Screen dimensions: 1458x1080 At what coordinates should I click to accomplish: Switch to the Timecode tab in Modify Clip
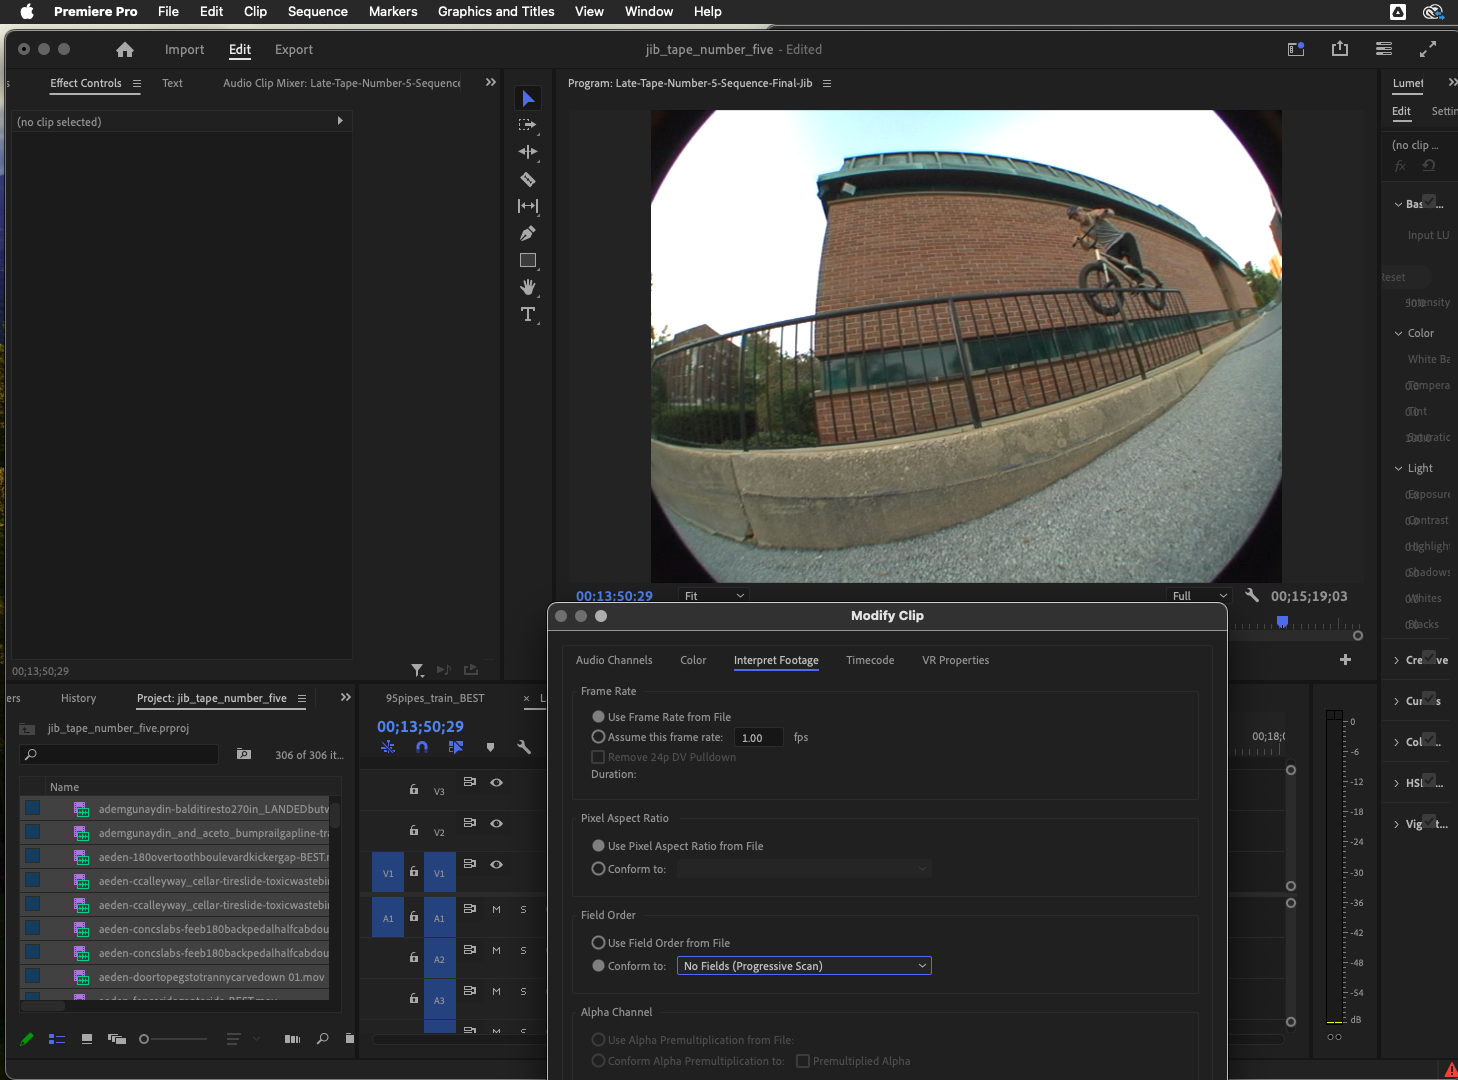point(869,660)
